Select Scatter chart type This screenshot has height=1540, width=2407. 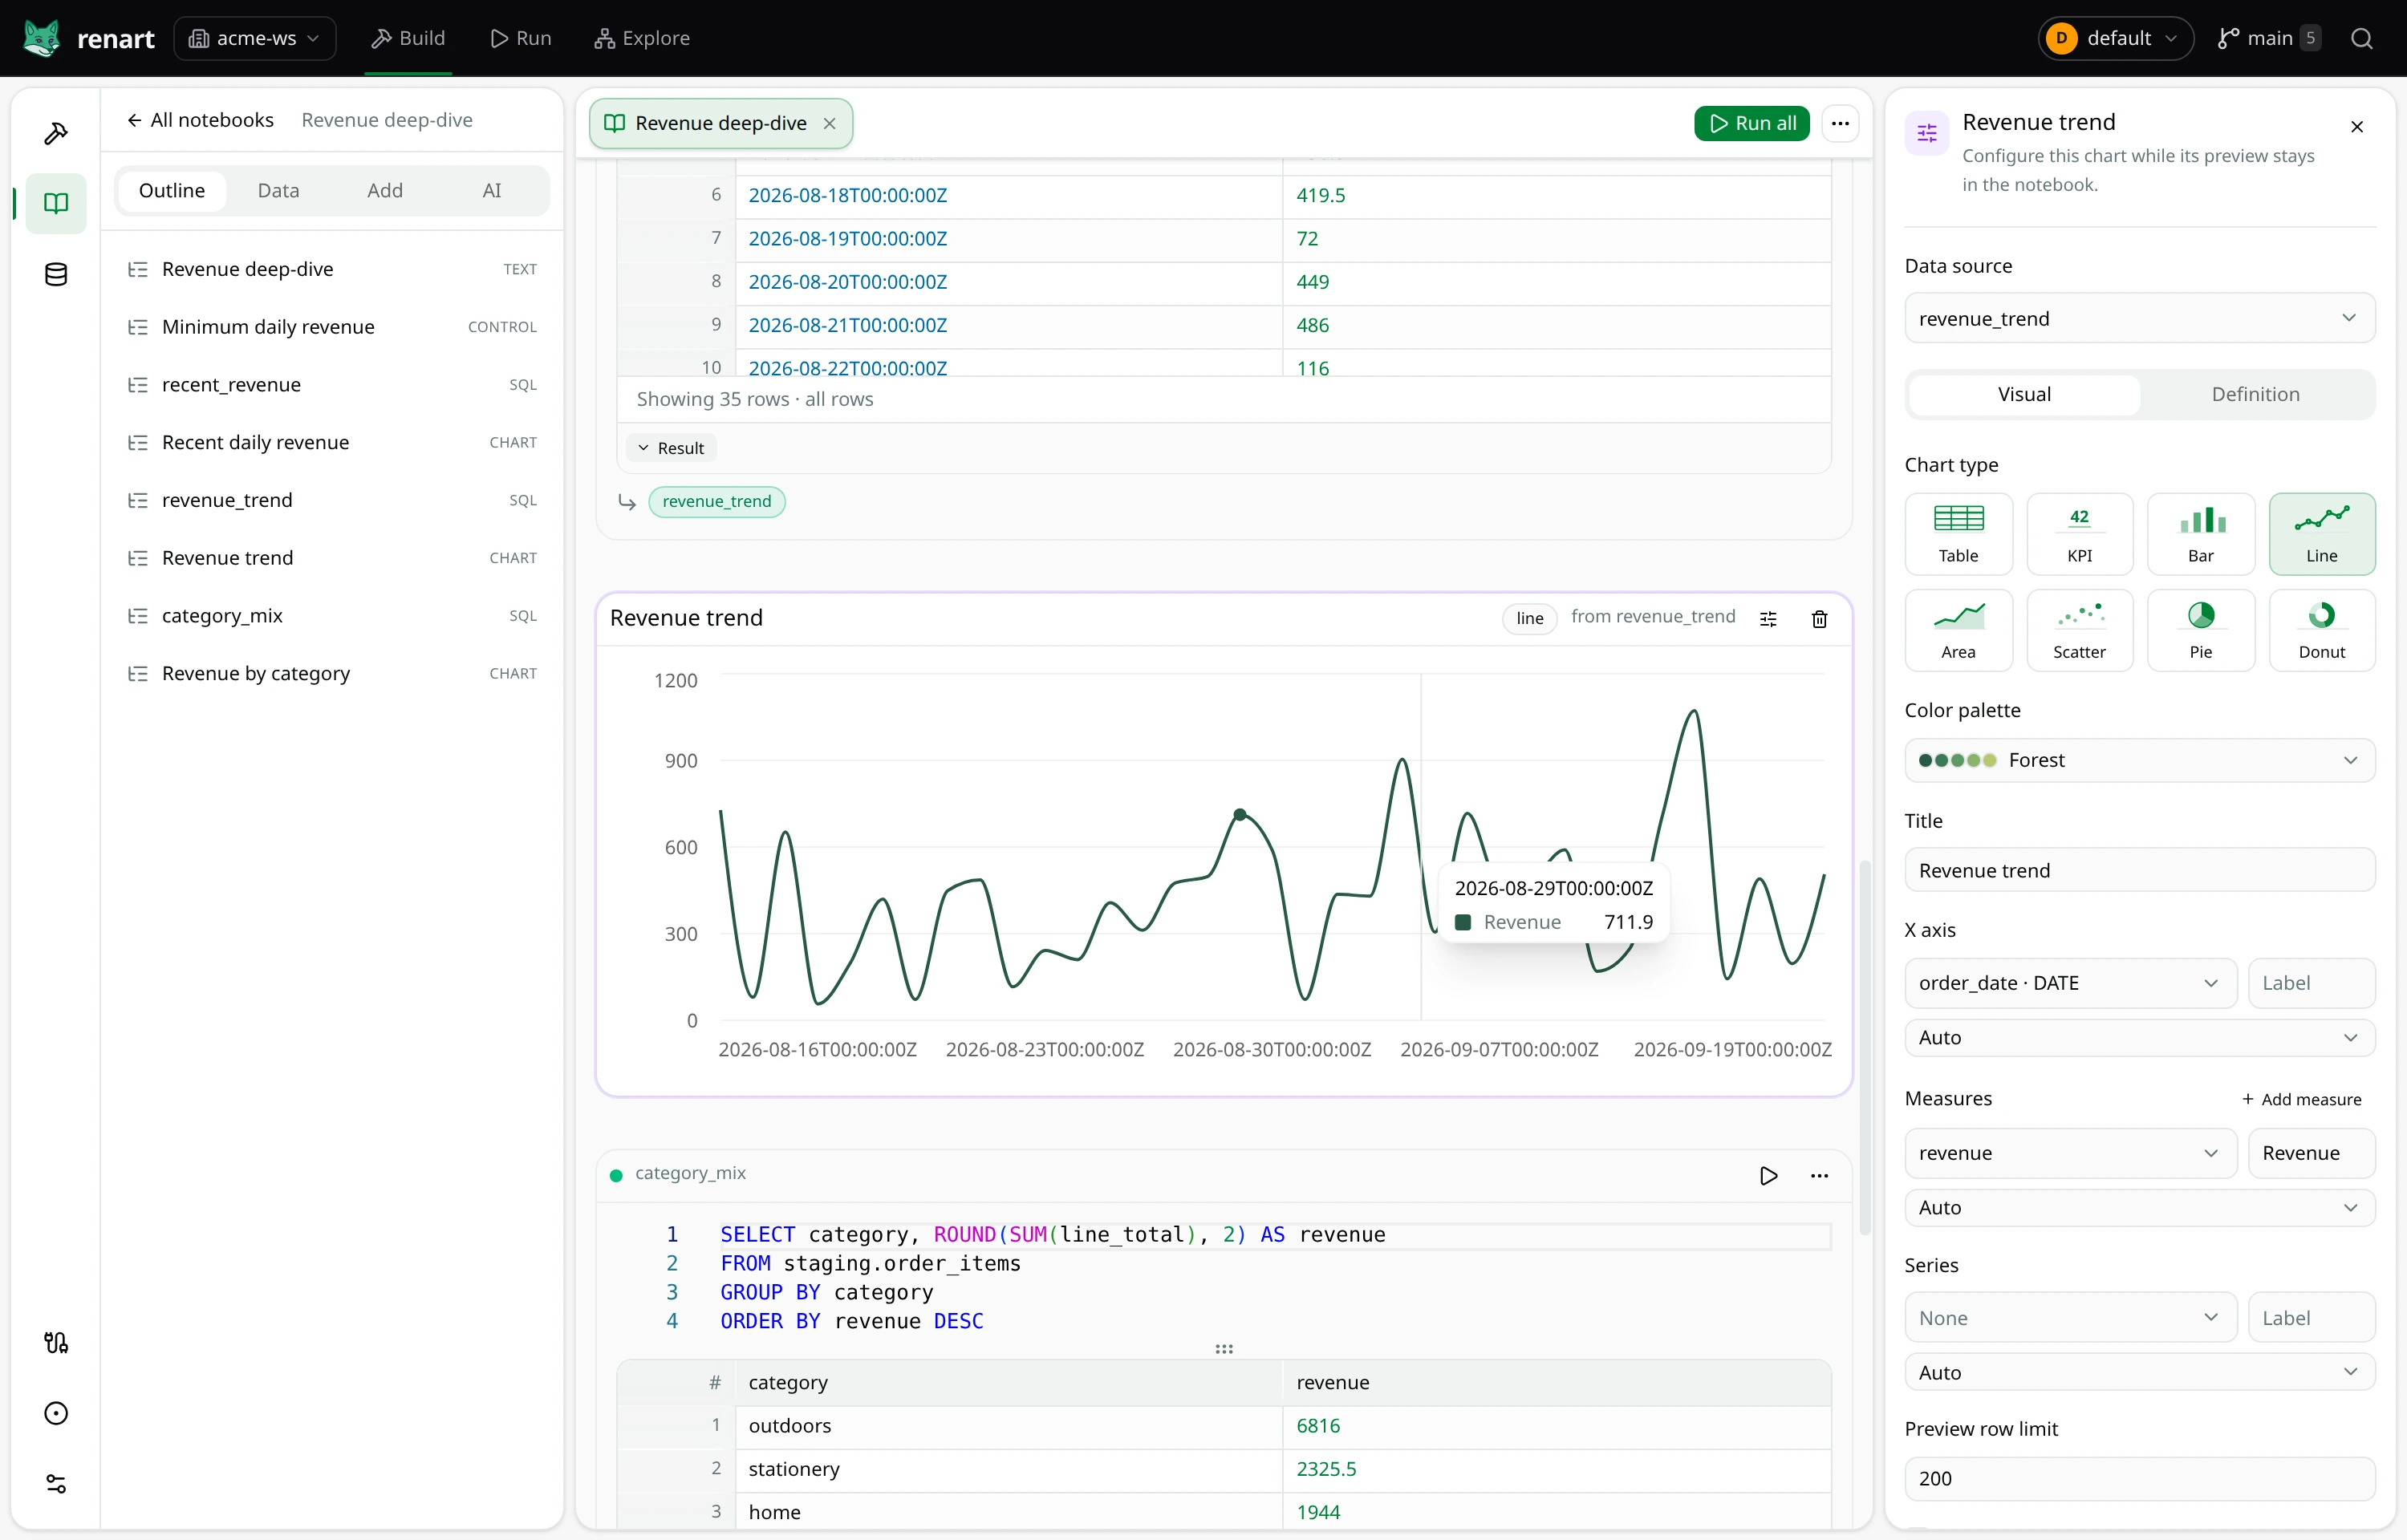2079,630
